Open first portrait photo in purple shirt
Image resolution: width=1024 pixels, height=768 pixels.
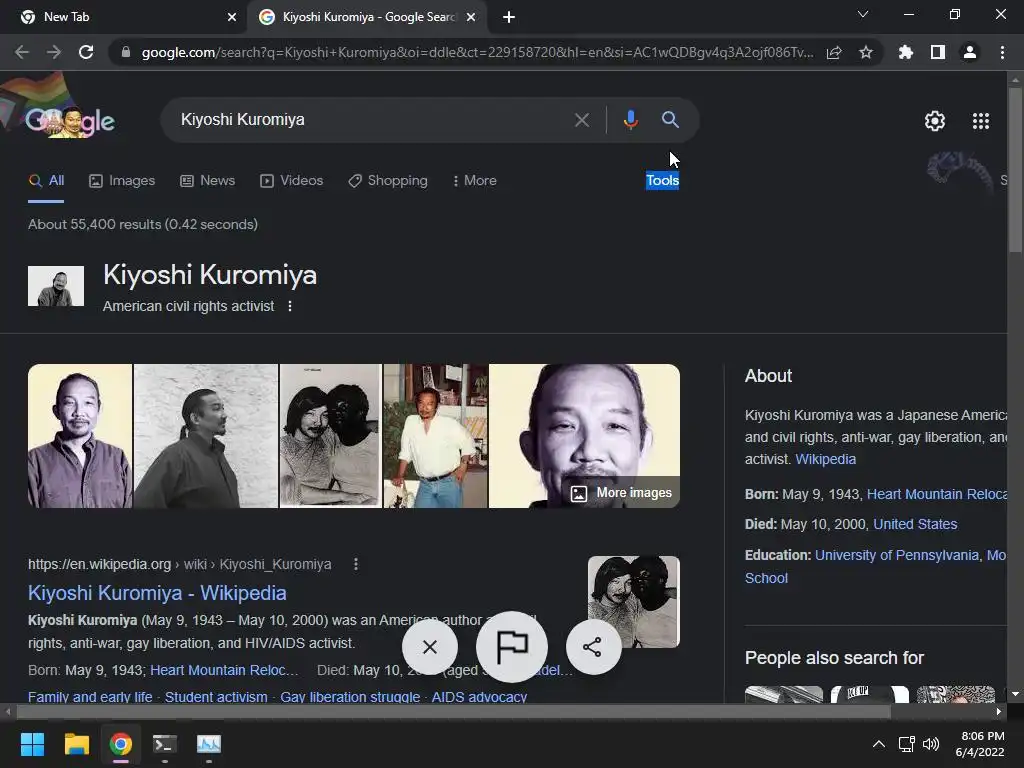click(x=80, y=436)
